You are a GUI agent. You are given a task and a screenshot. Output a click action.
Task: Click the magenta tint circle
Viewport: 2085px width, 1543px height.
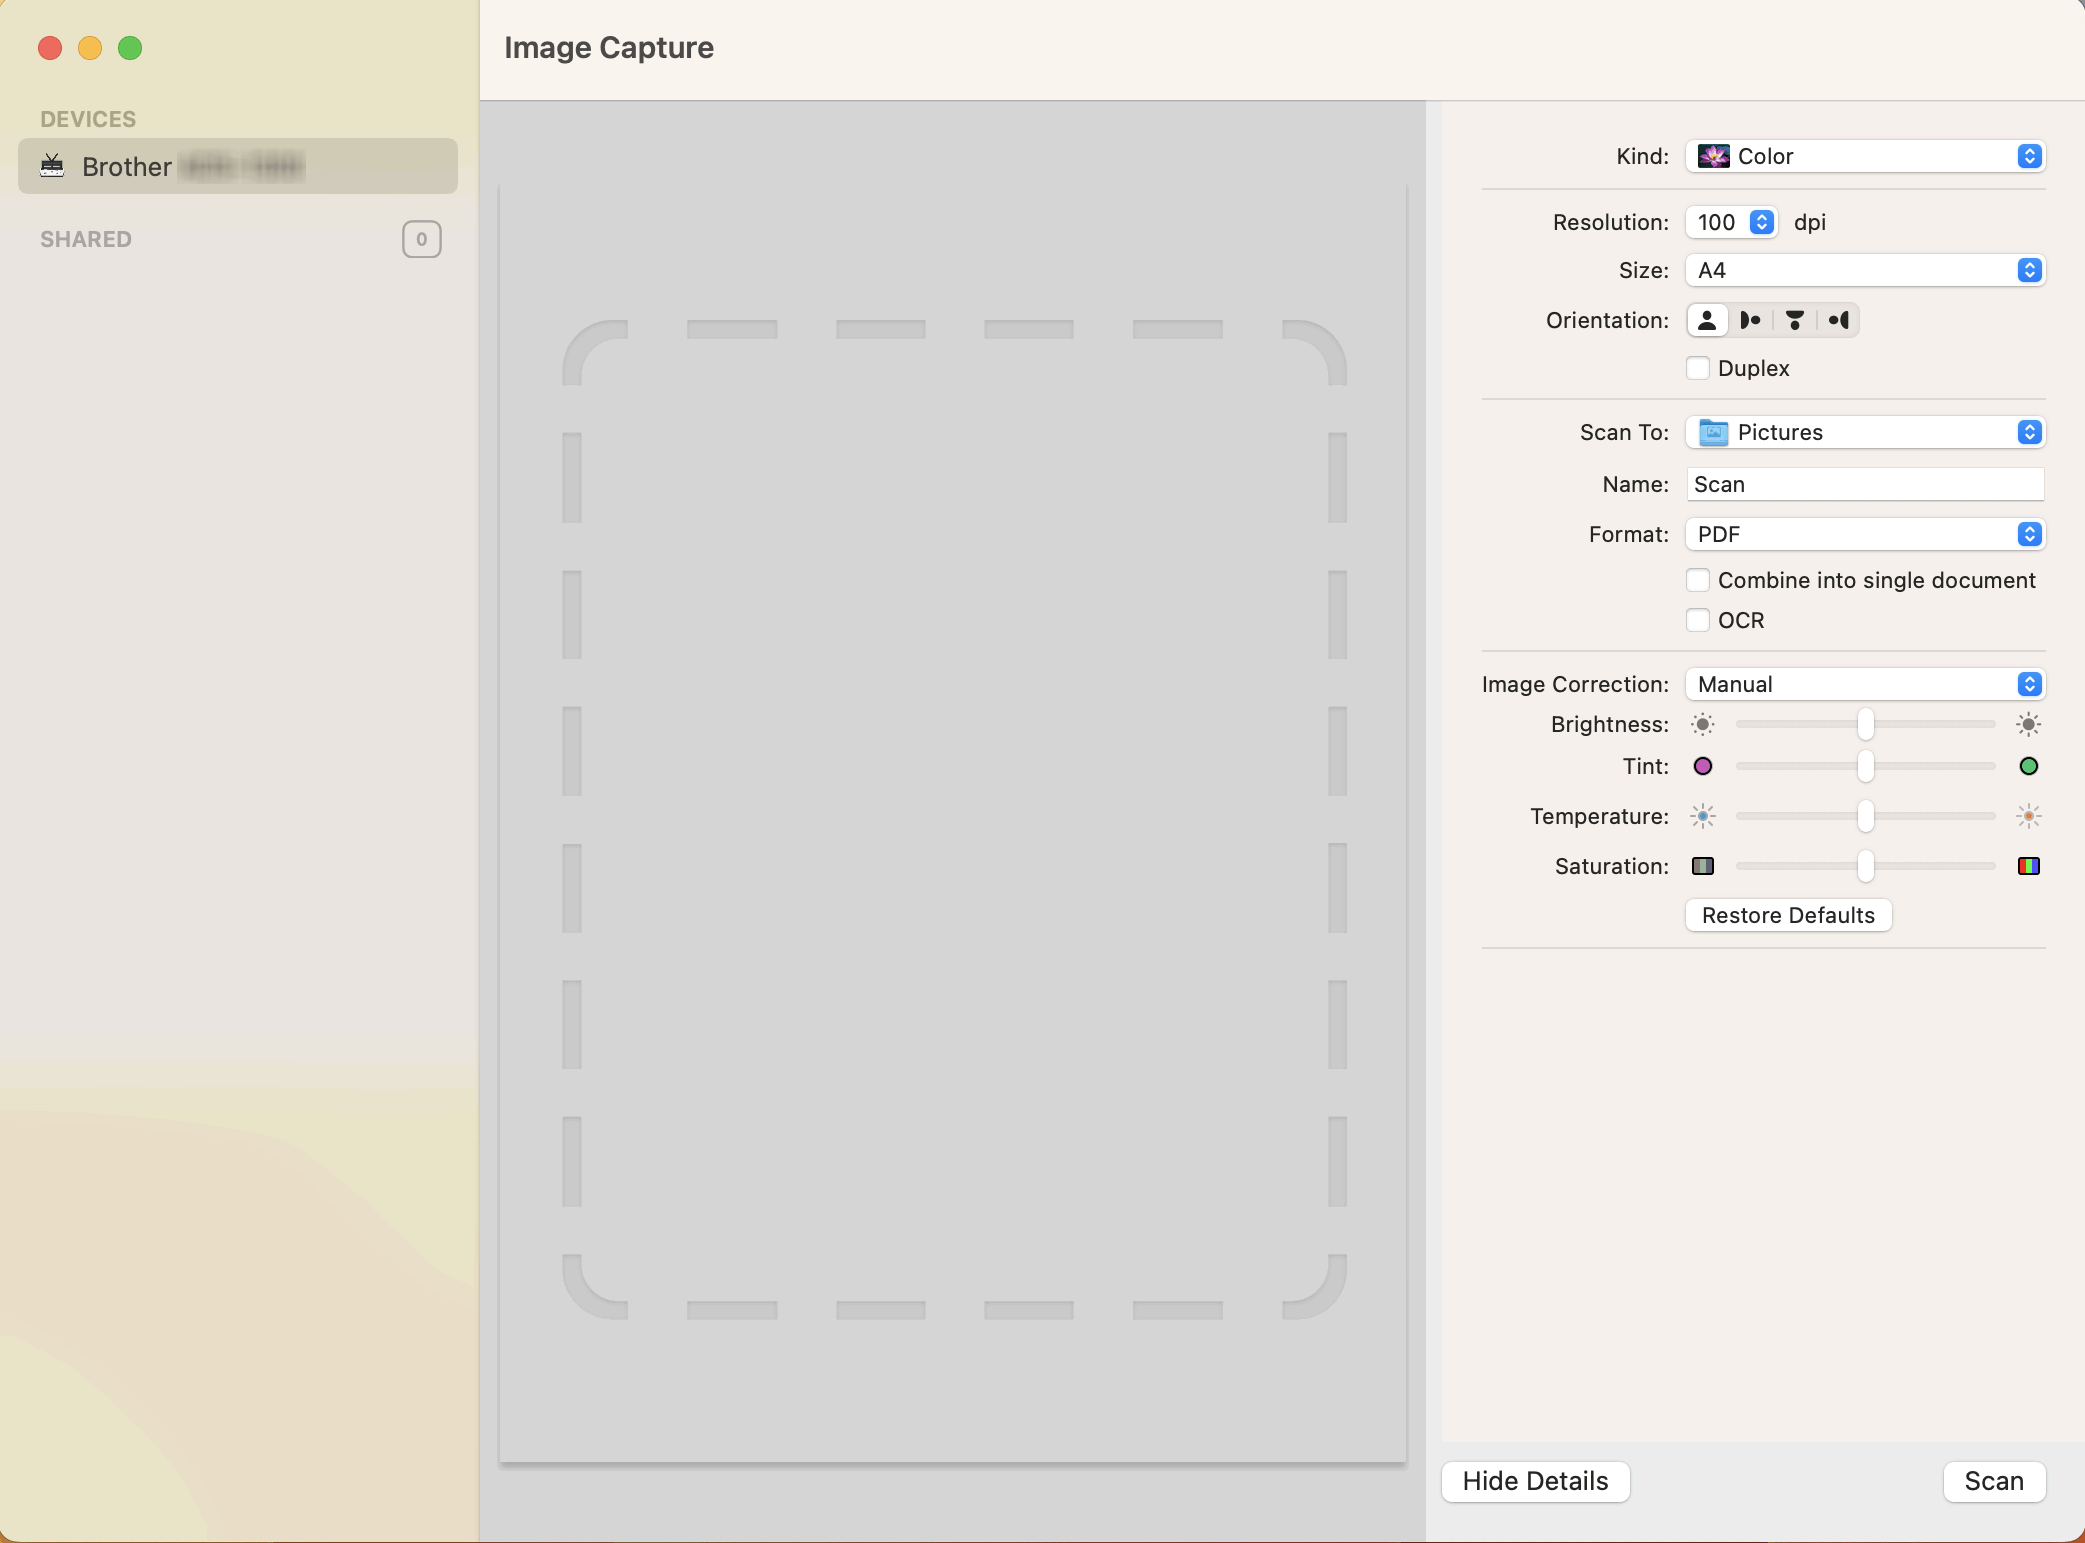tap(1703, 766)
